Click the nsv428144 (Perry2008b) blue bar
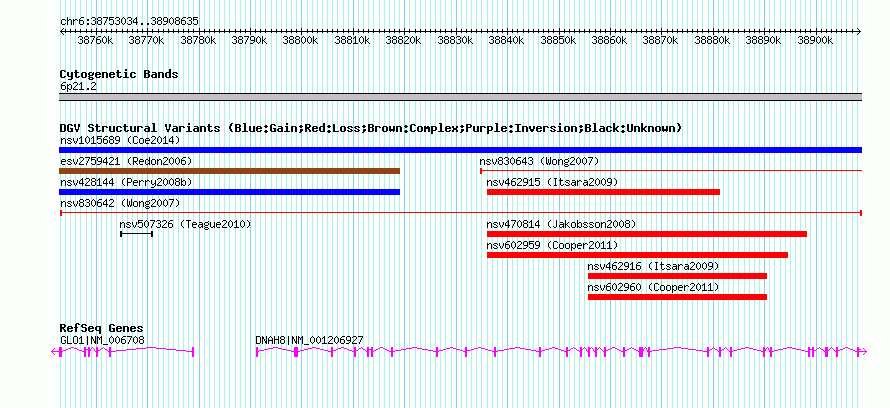The height and width of the screenshot is (408, 890). pos(229,192)
